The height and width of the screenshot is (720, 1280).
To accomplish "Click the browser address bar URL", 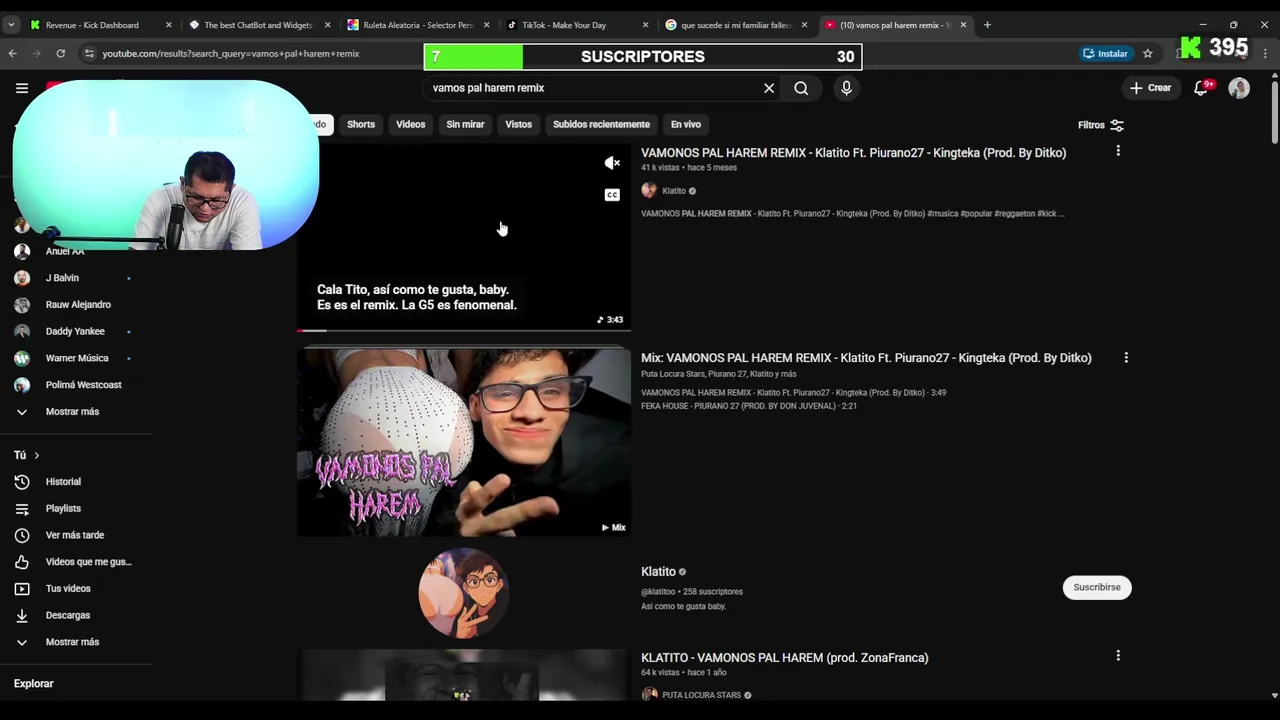I will [231, 54].
